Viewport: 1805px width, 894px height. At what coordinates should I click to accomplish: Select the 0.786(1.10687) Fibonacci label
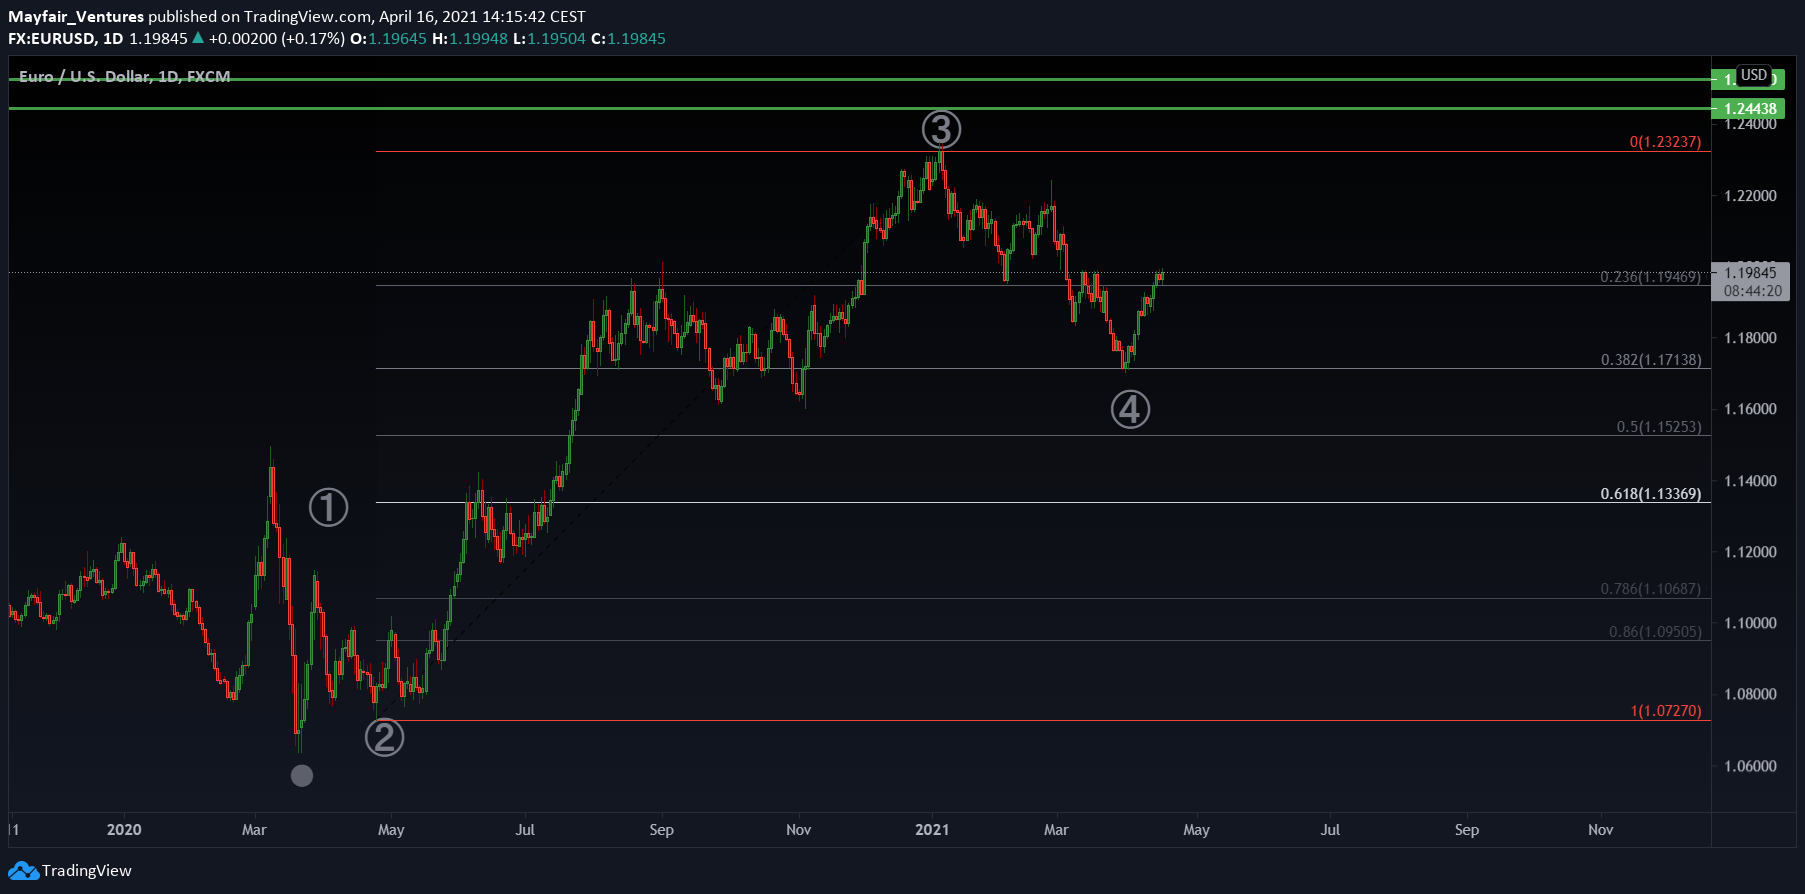(x=1651, y=589)
